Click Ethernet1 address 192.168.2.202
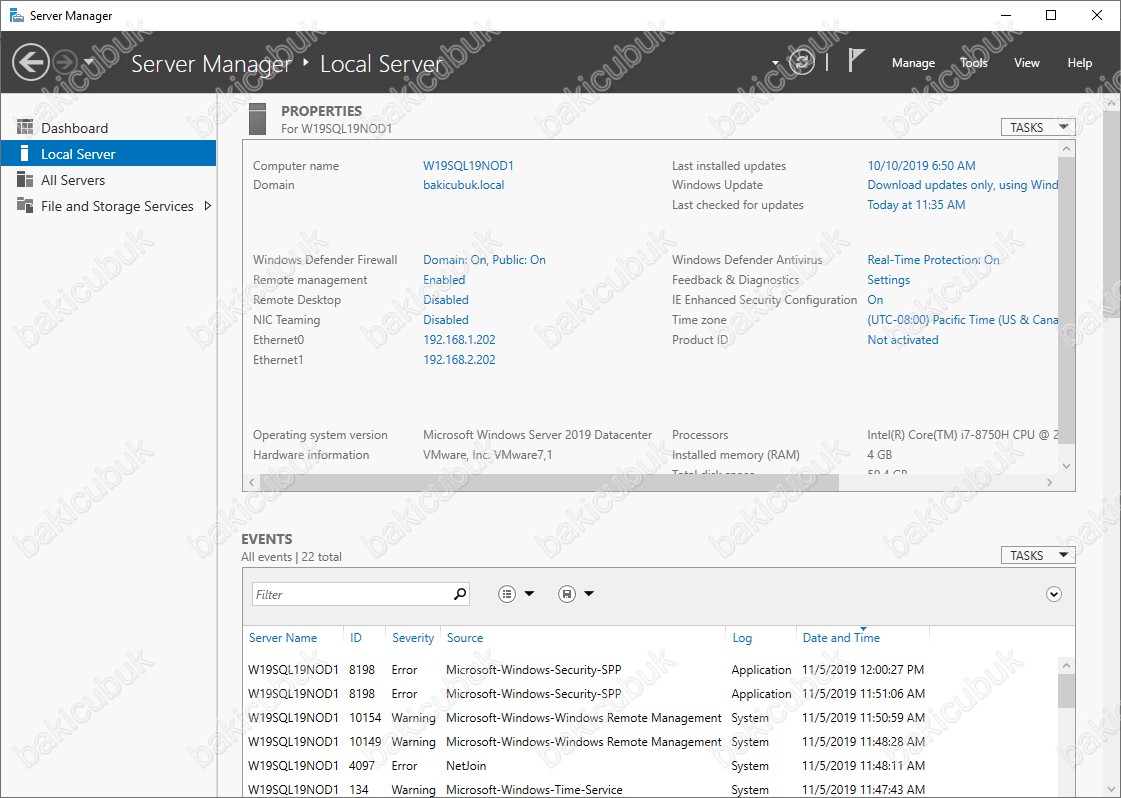 coord(459,360)
